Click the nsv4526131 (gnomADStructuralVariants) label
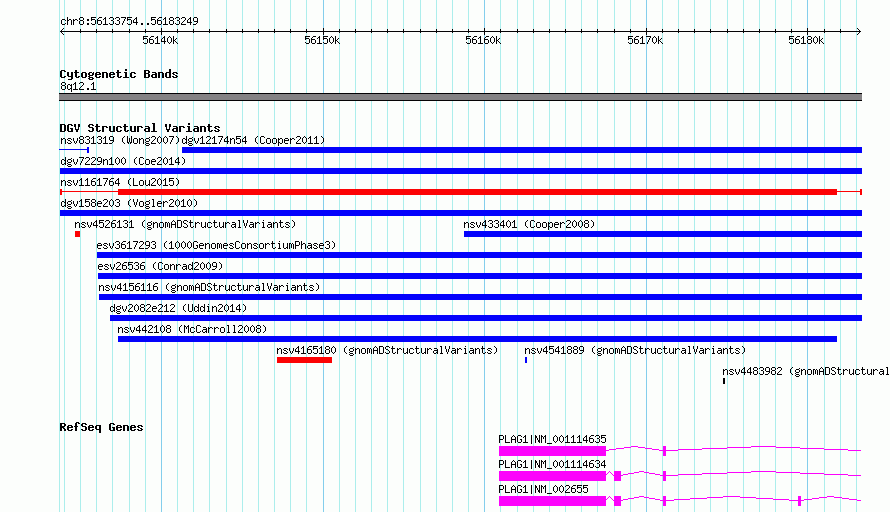Viewport: 890px width, 512px height. (185, 224)
